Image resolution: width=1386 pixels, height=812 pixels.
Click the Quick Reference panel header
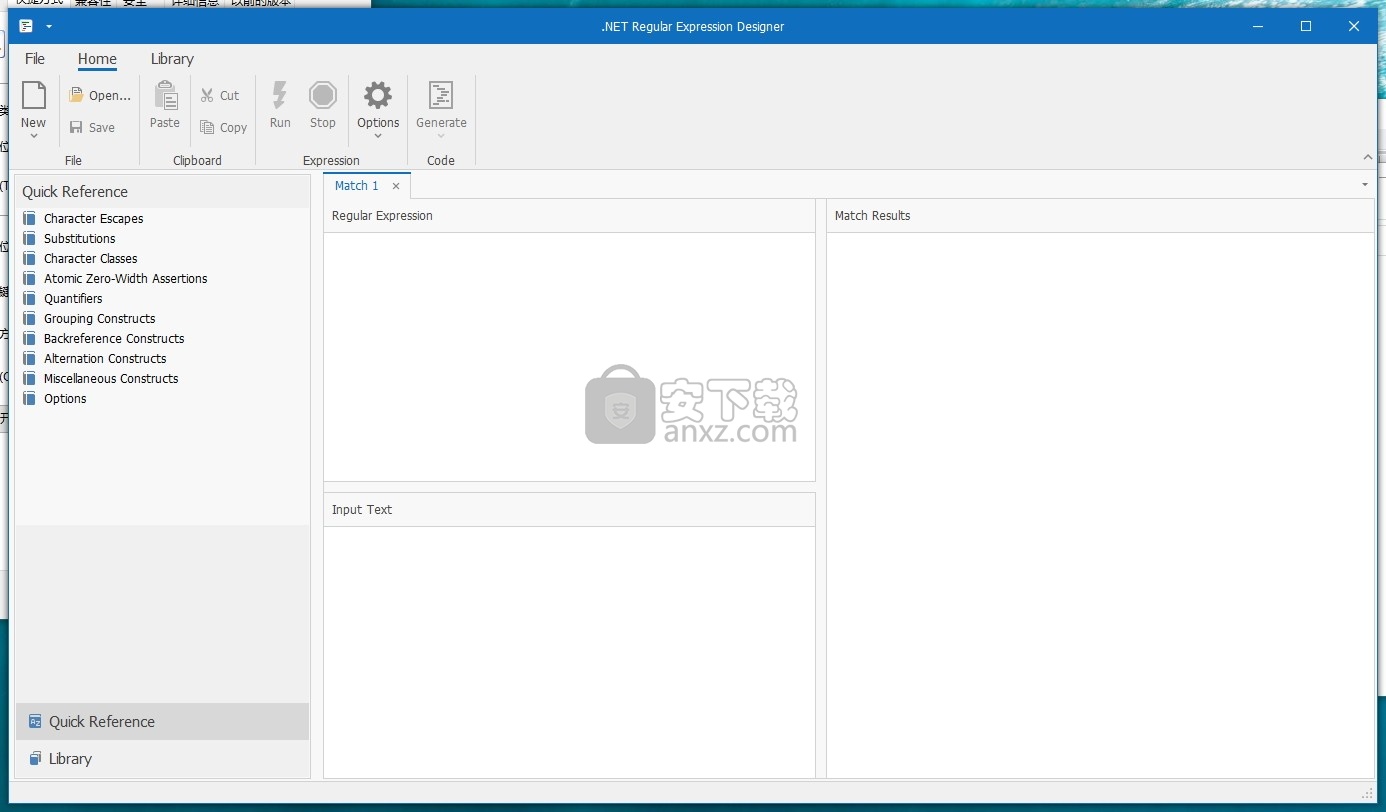pos(162,192)
